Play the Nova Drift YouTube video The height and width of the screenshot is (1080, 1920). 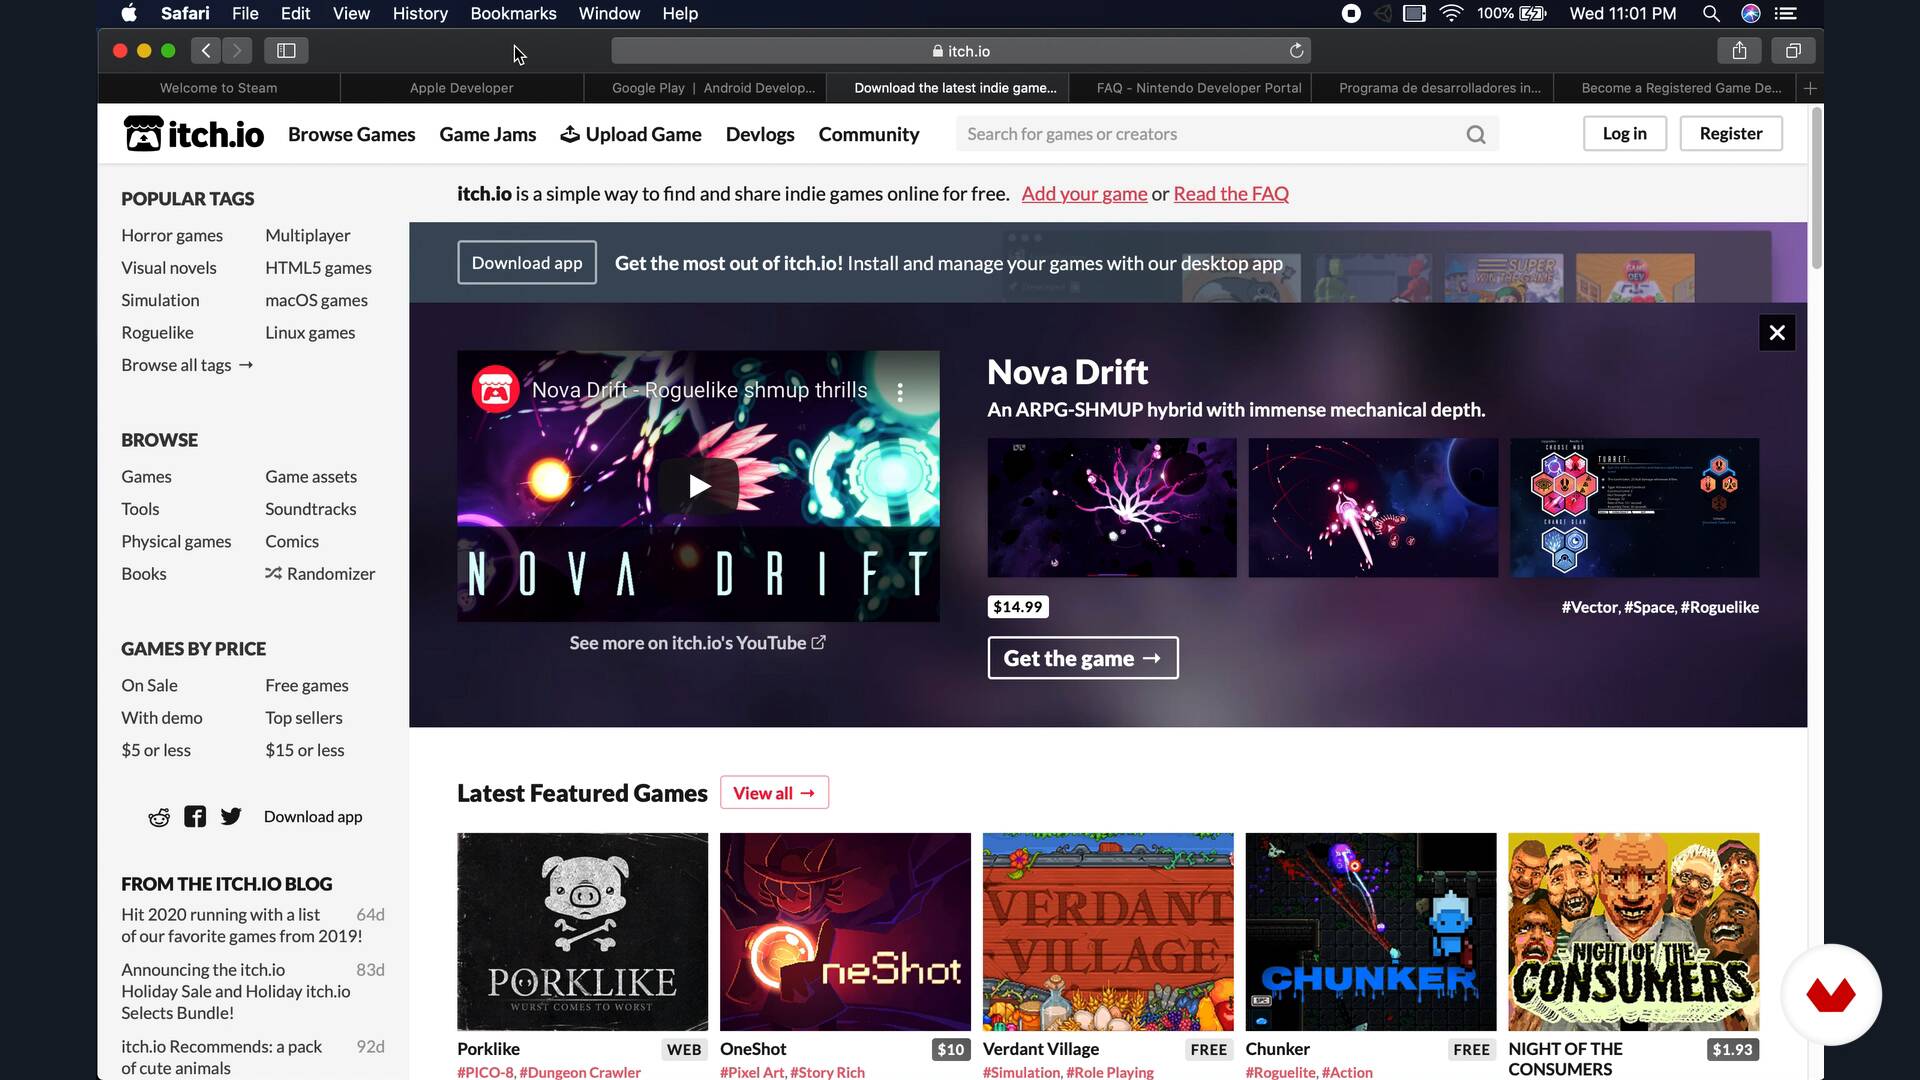click(699, 486)
